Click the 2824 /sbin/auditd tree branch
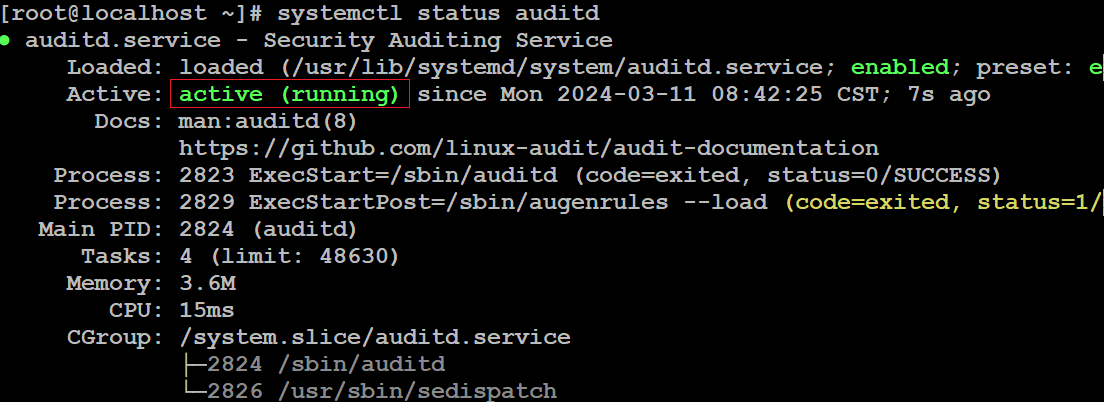This screenshot has height=416, width=1104. point(313,365)
